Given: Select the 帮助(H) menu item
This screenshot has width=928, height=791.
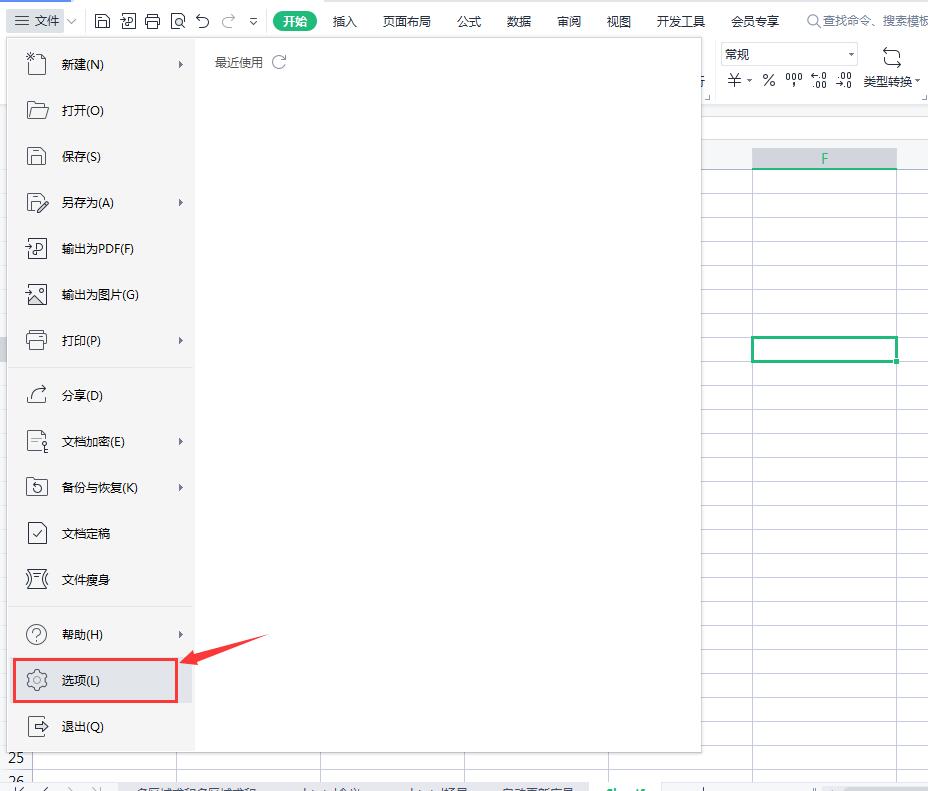Looking at the screenshot, I should point(100,635).
